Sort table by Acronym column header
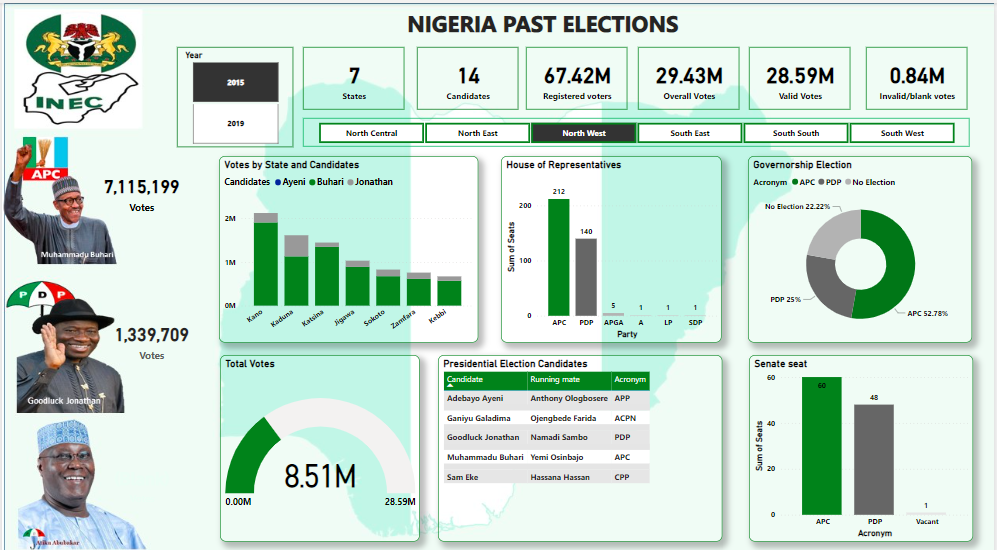 (x=629, y=380)
